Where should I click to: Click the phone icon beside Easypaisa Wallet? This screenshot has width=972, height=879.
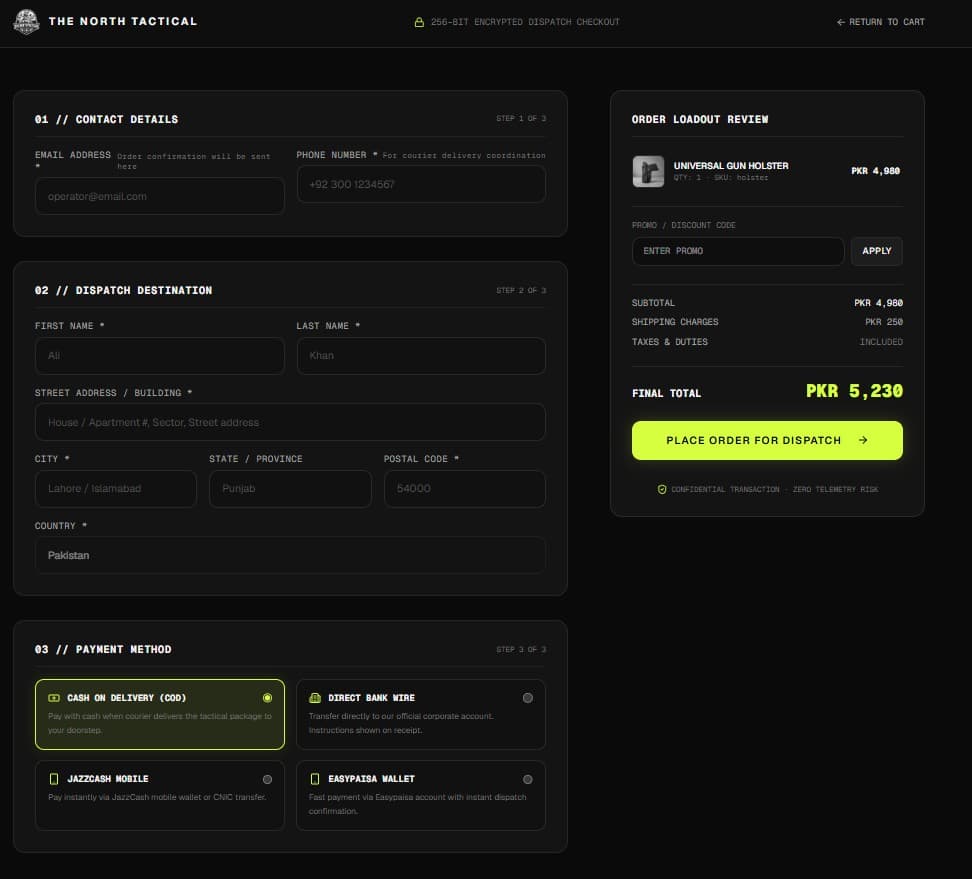coord(315,779)
